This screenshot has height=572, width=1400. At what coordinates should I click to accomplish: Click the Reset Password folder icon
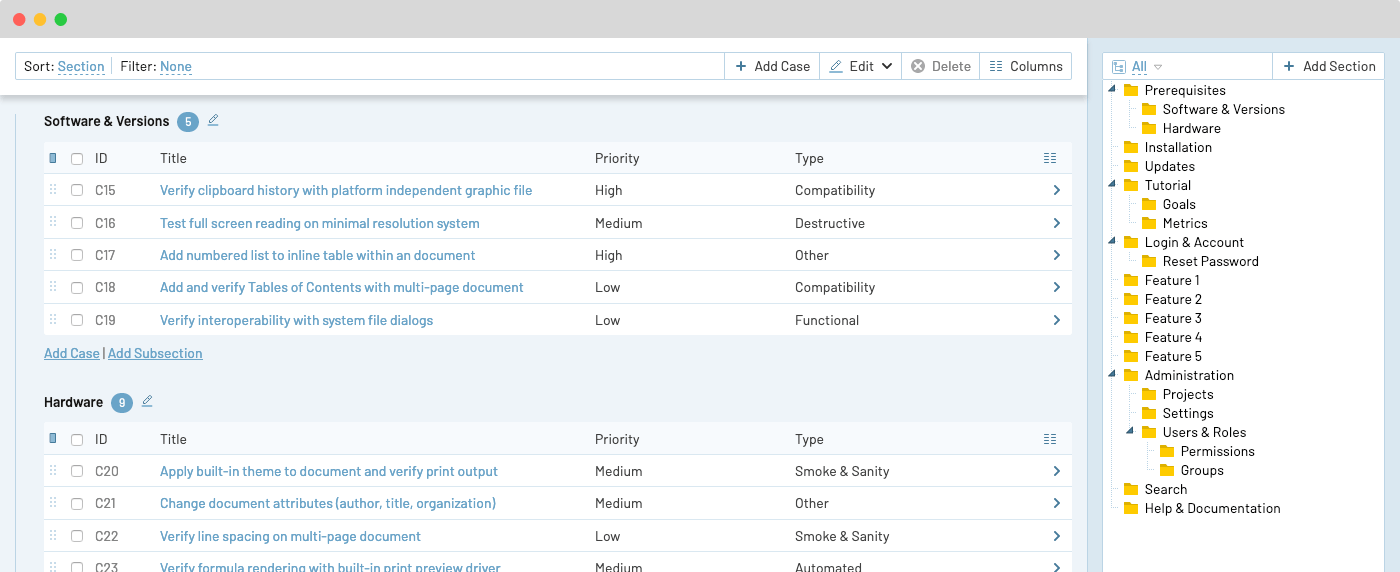(x=1149, y=261)
